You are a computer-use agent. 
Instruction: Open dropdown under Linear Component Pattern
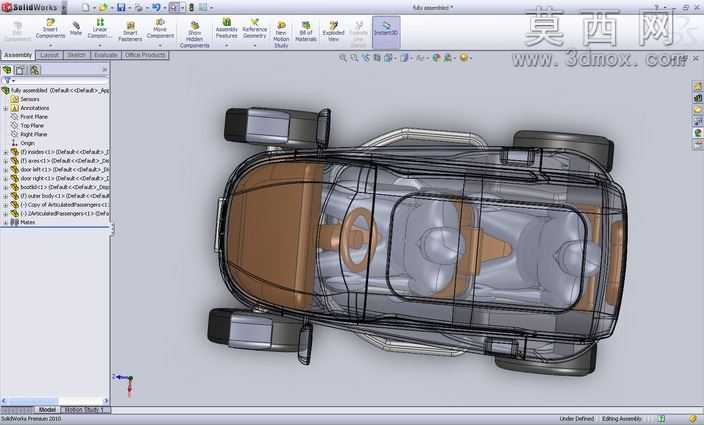tap(100, 45)
